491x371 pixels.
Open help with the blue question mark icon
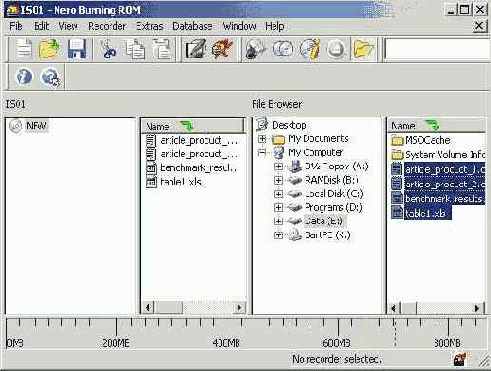tap(24, 77)
